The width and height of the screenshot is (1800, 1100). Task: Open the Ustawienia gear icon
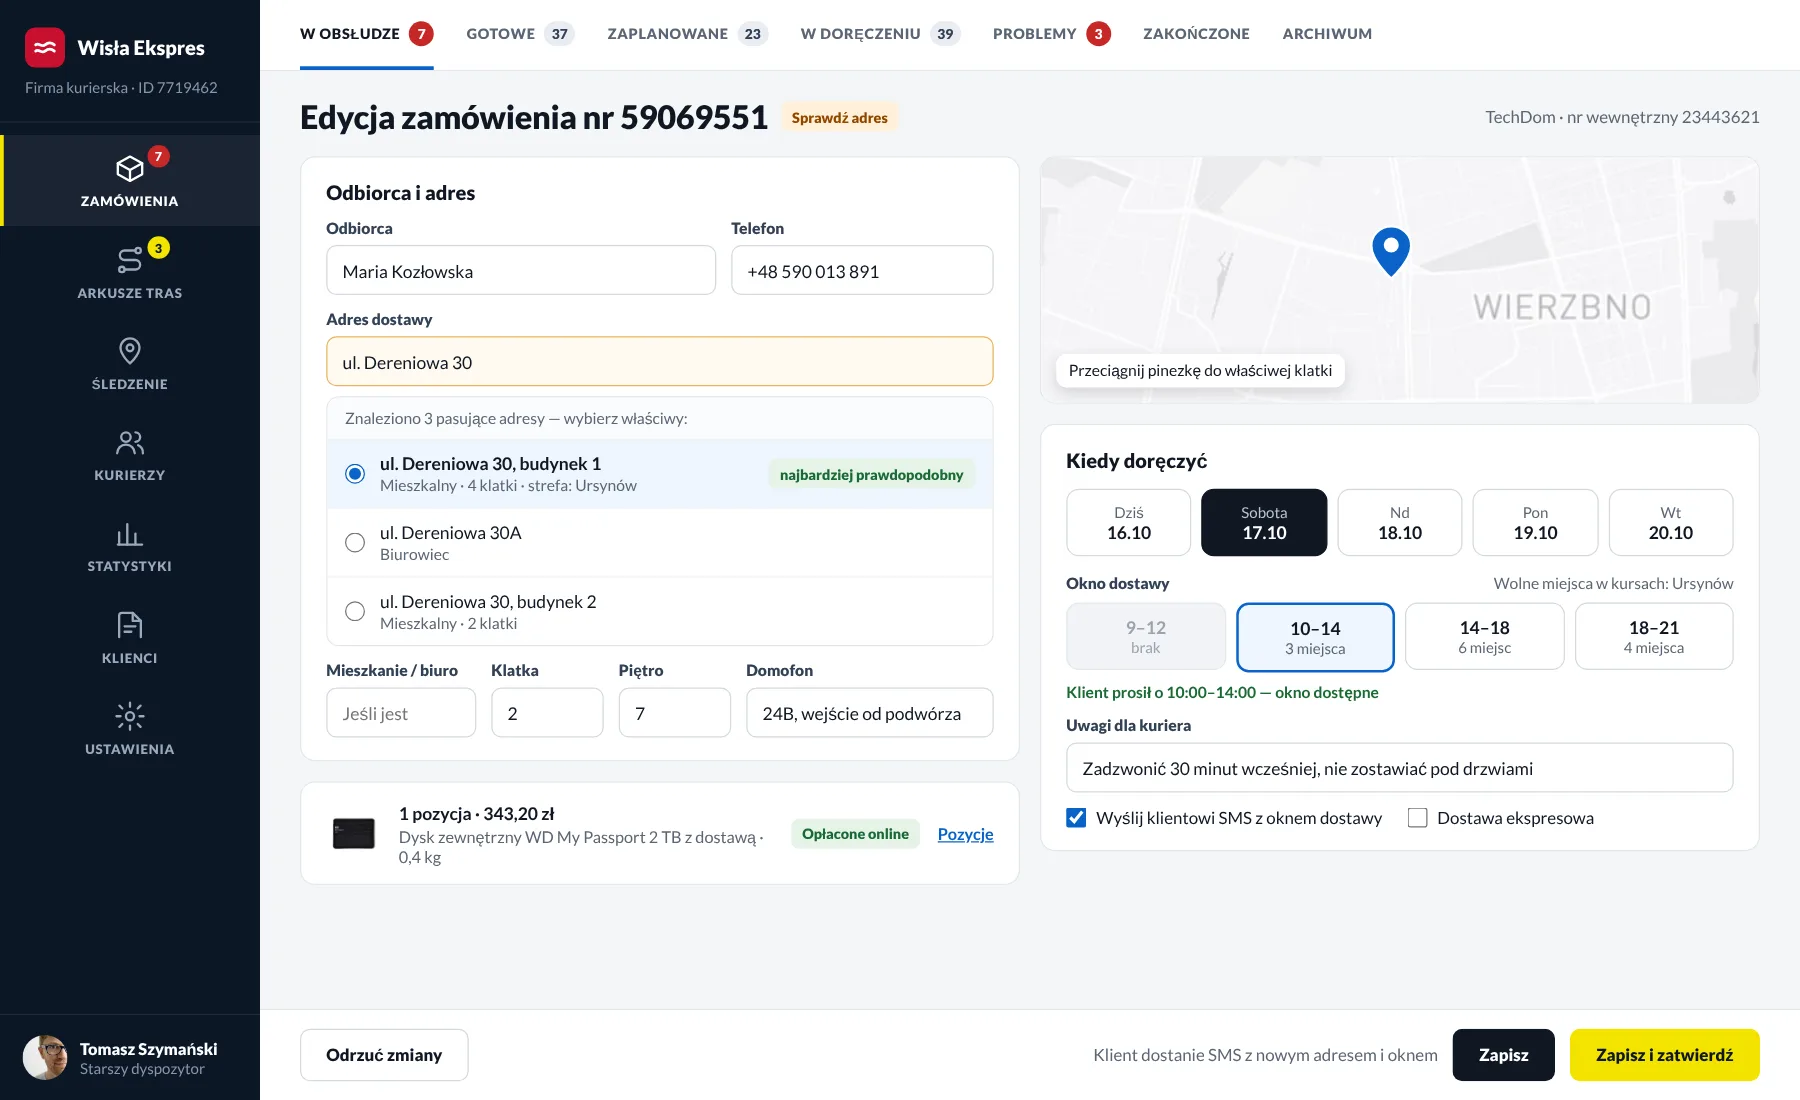[x=130, y=716]
